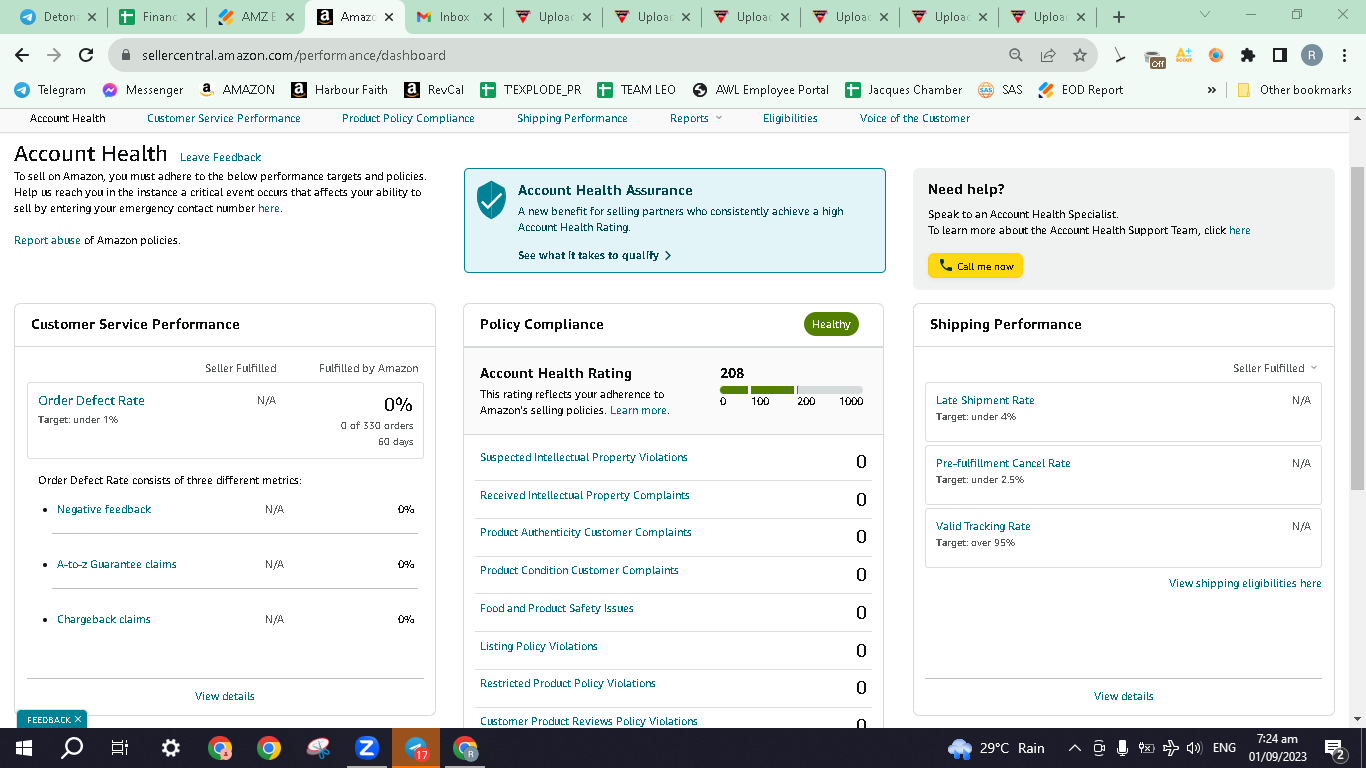1366x768 pixels.
Task: Open the tab search chevron in Chrome
Action: point(1204,16)
